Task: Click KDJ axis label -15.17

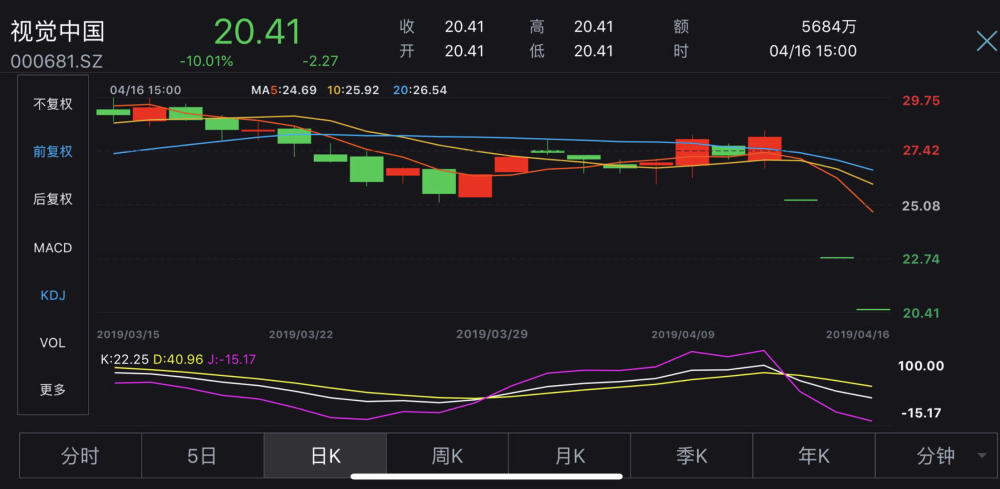Action: (x=921, y=414)
